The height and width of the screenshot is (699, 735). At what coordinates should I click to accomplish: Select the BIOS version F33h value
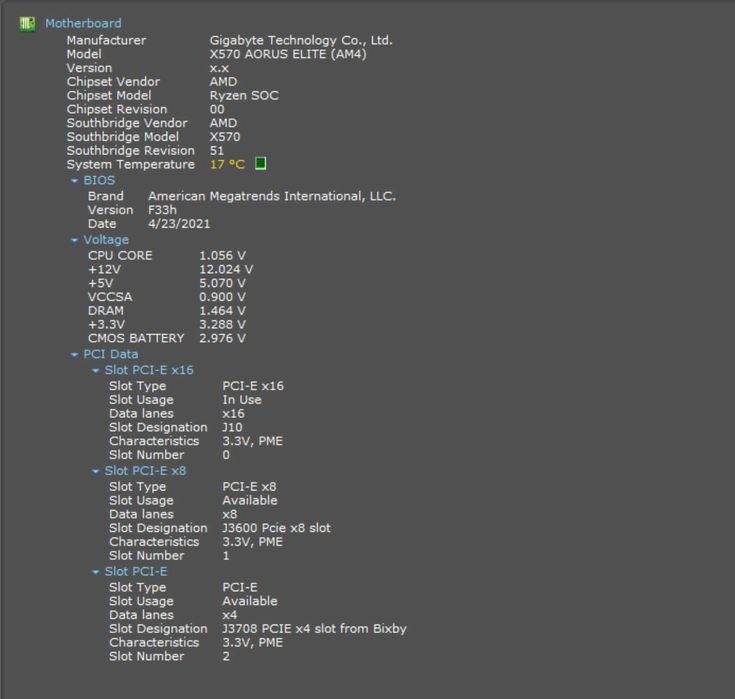click(x=162, y=210)
